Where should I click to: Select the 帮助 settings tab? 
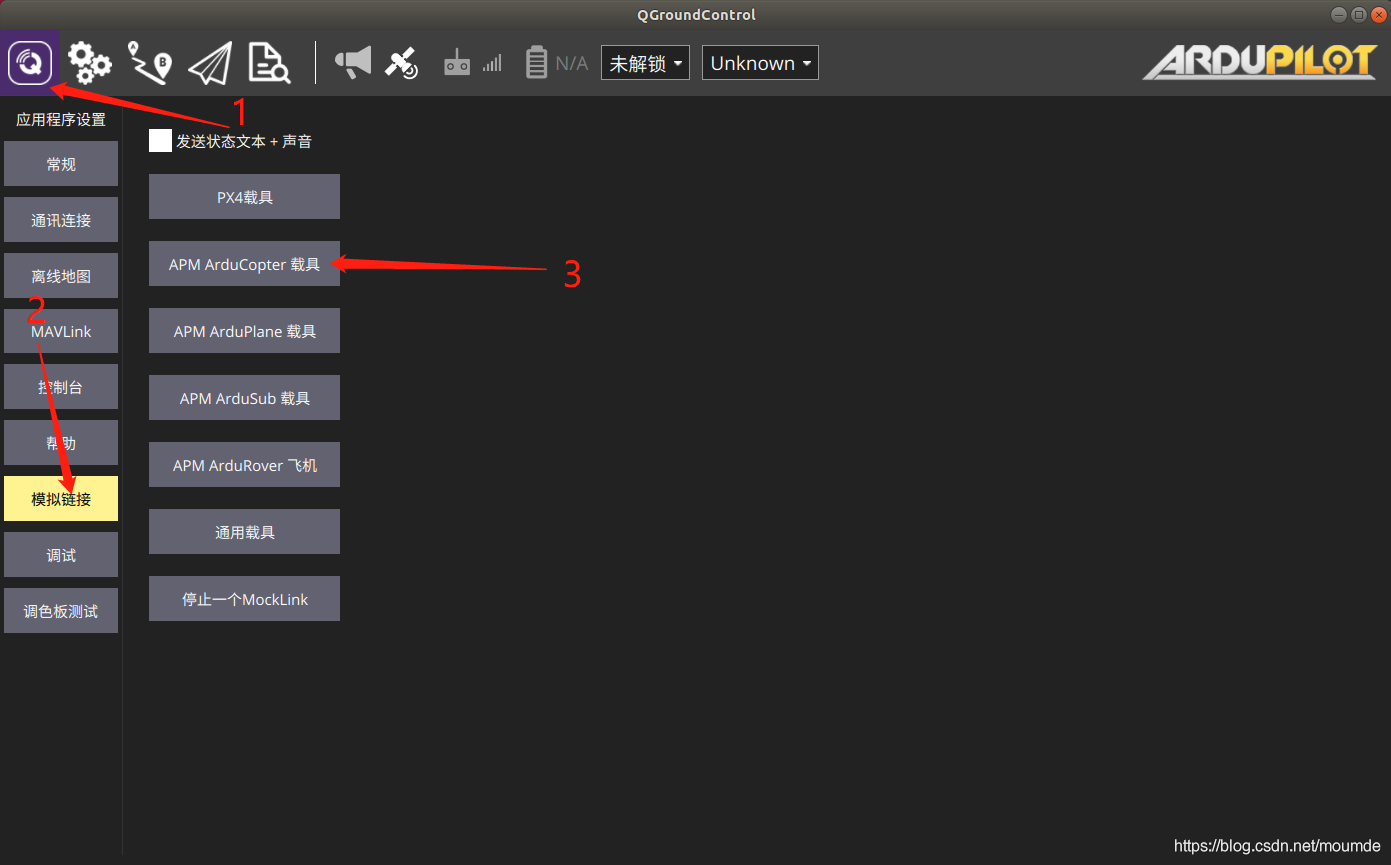coord(61,443)
